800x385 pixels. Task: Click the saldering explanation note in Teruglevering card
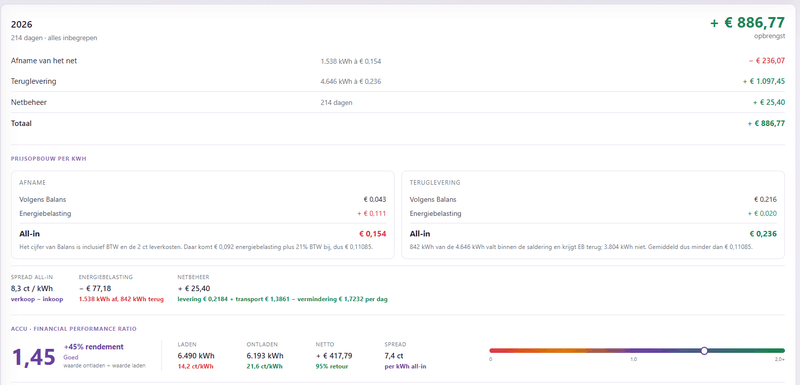[581, 247]
